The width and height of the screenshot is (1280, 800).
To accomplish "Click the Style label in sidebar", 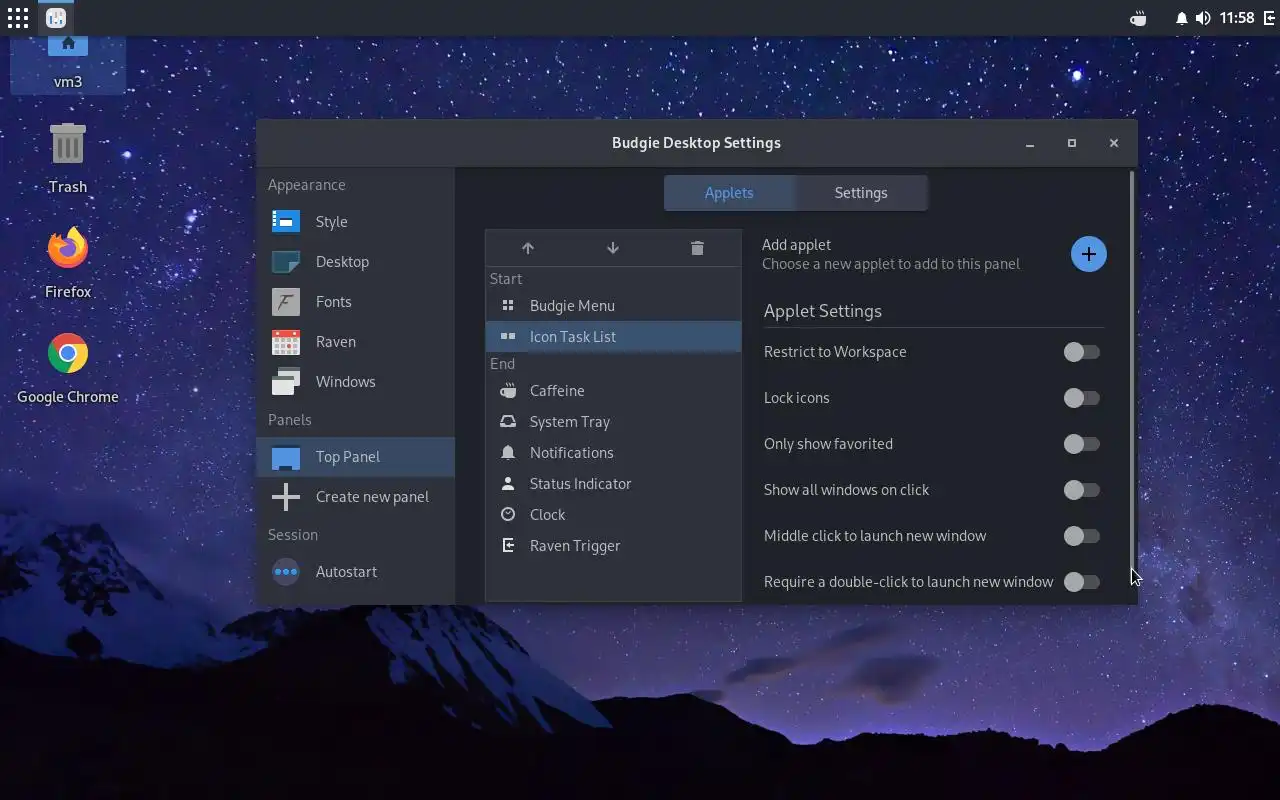I will pos(332,222).
